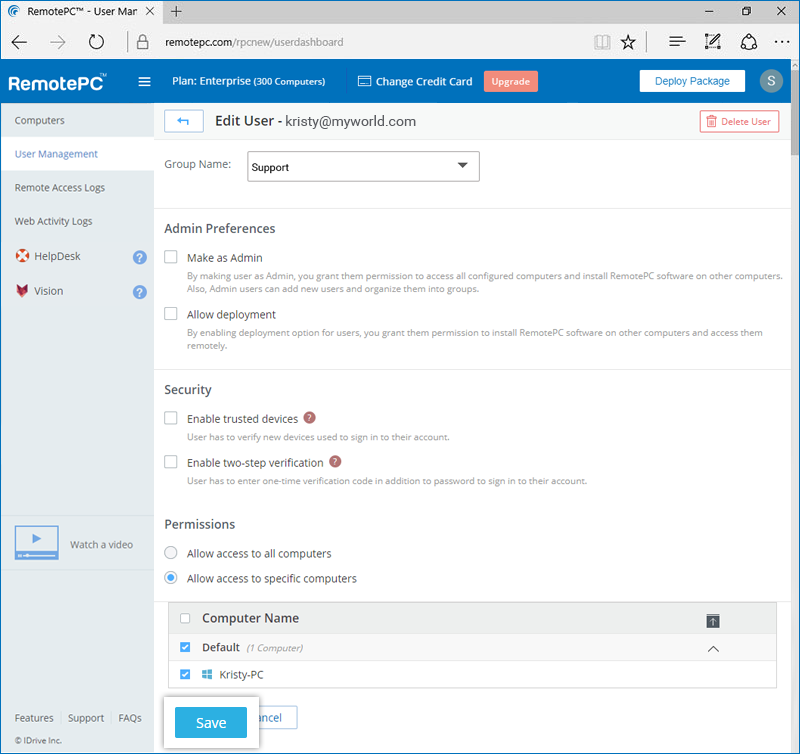This screenshot has height=754, width=800.
Task: Select Allow access to all computers
Action: click(x=170, y=552)
